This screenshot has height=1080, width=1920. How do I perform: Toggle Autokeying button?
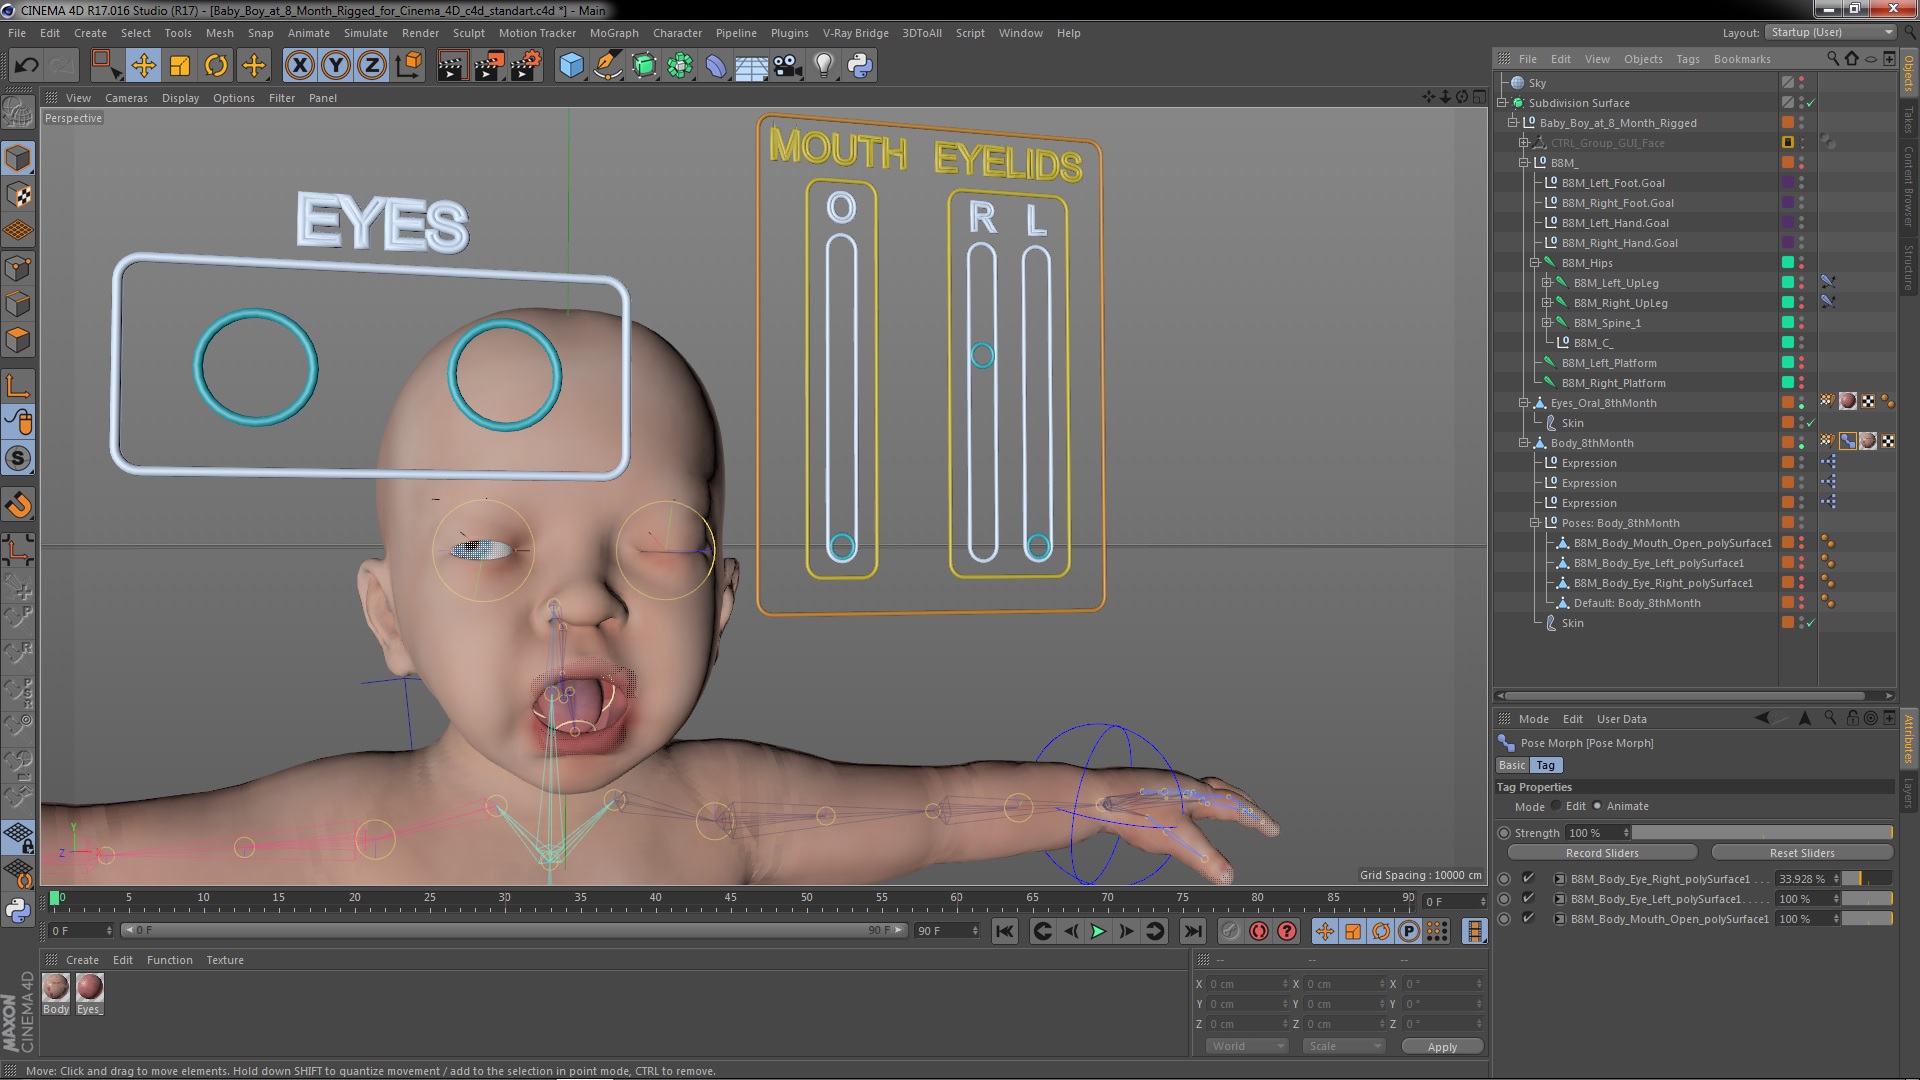1259,931
